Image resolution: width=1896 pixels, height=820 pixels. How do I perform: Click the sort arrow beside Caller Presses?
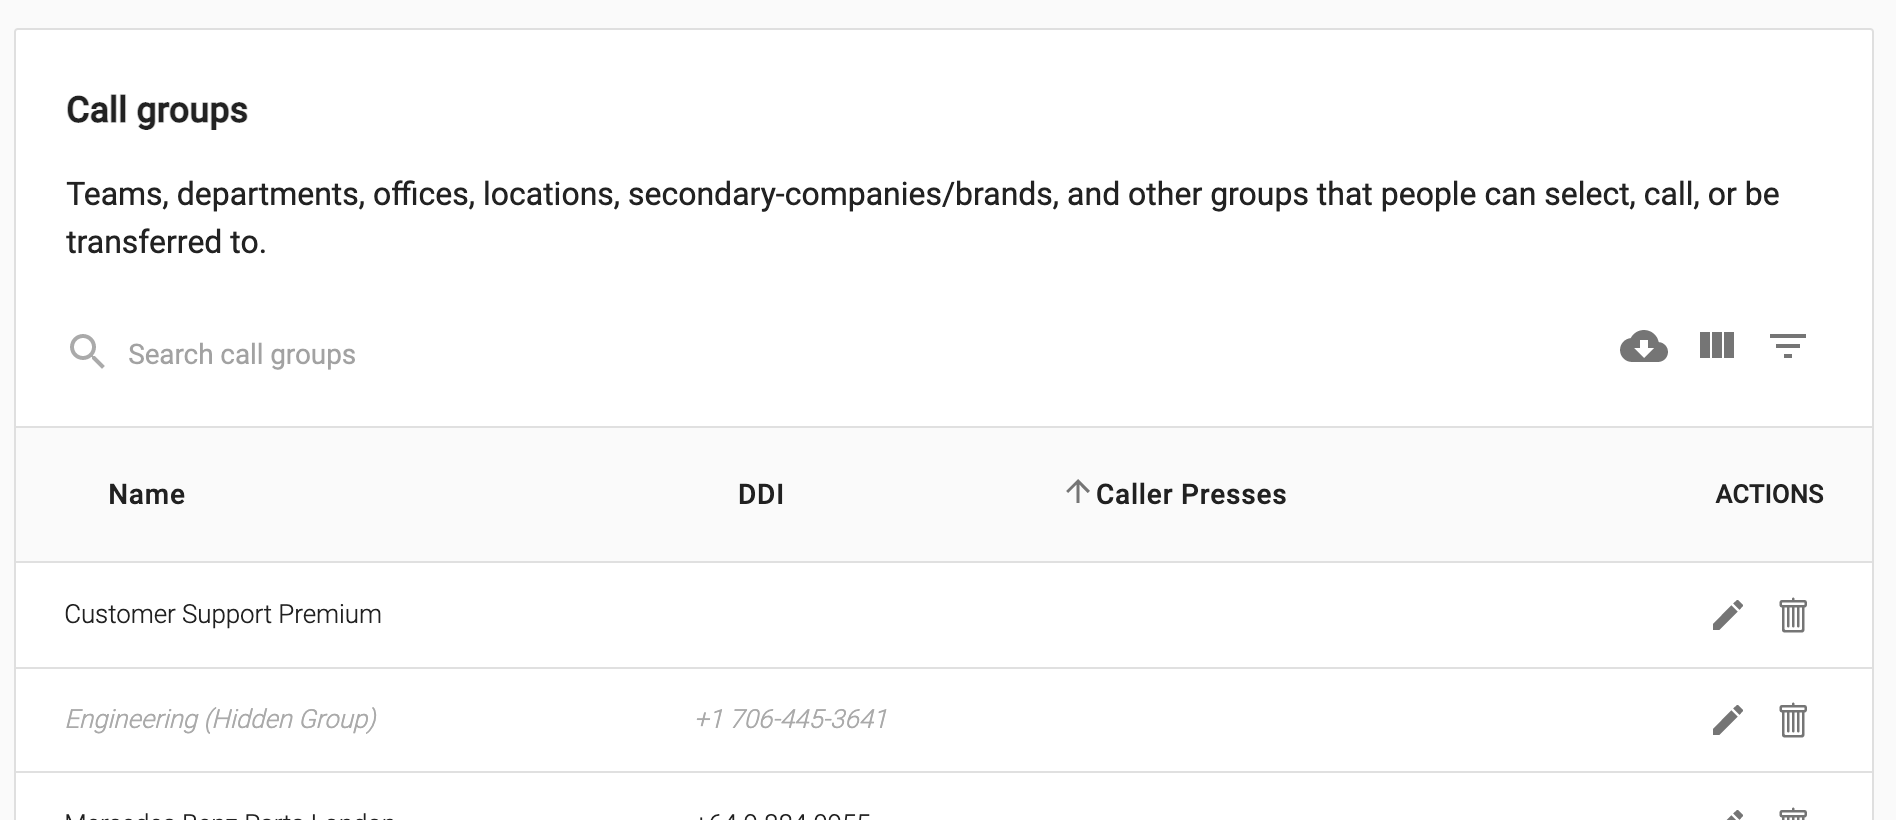(1077, 492)
